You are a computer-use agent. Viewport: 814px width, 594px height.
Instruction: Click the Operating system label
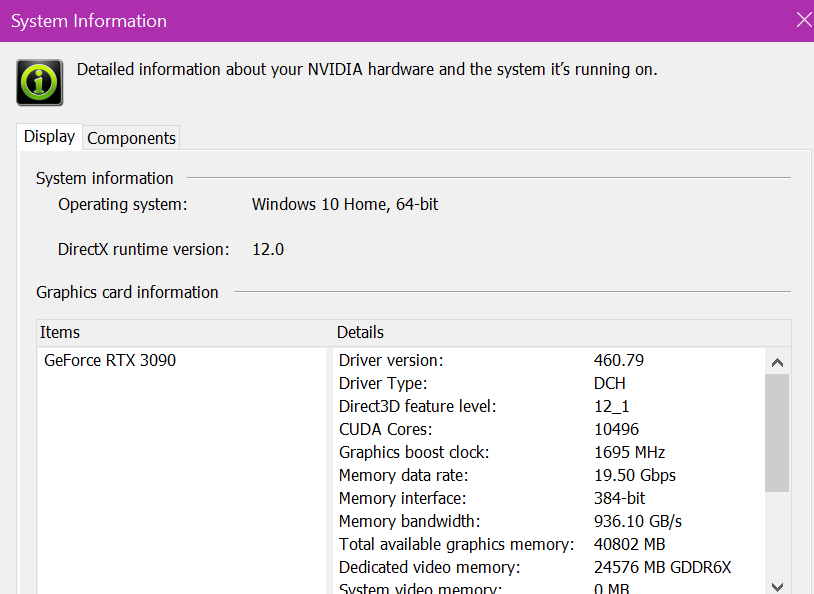point(123,205)
